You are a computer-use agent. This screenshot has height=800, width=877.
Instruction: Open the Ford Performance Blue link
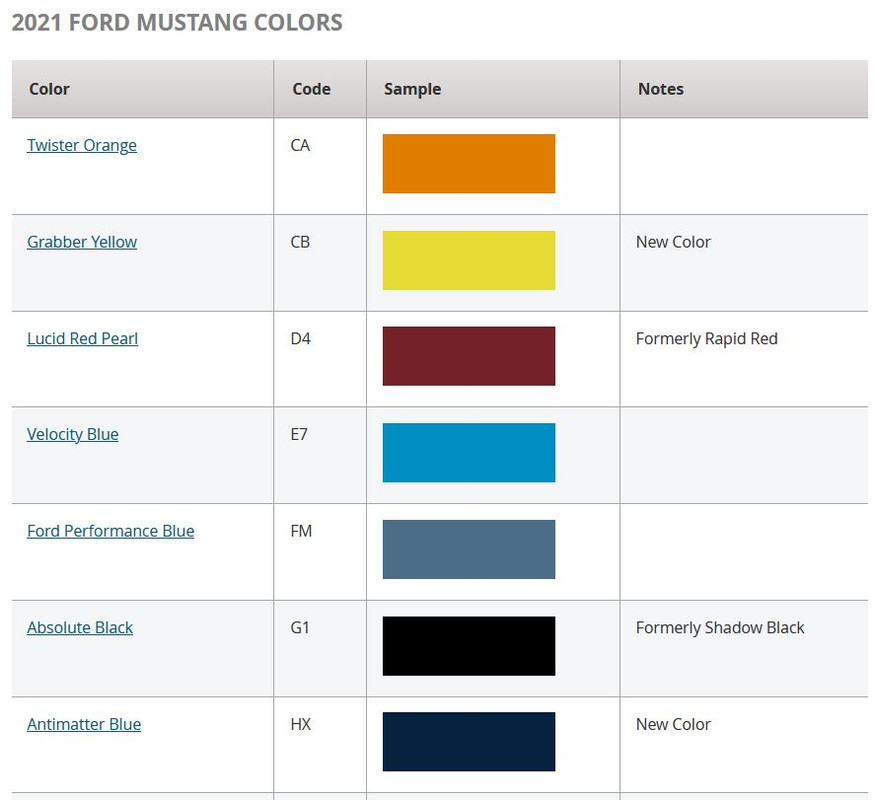111,531
